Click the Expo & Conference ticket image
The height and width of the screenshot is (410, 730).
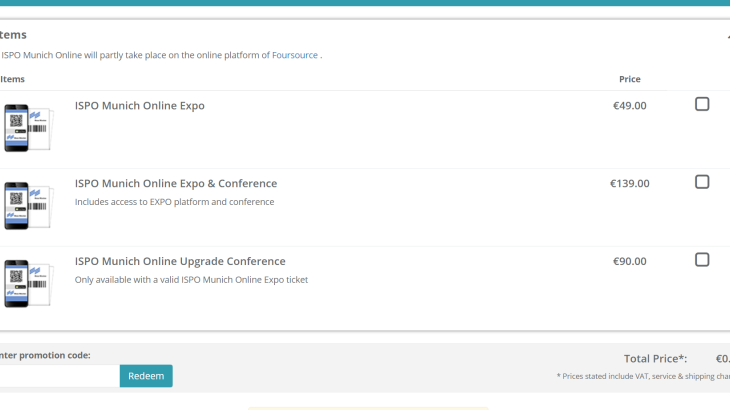[x=29, y=206]
